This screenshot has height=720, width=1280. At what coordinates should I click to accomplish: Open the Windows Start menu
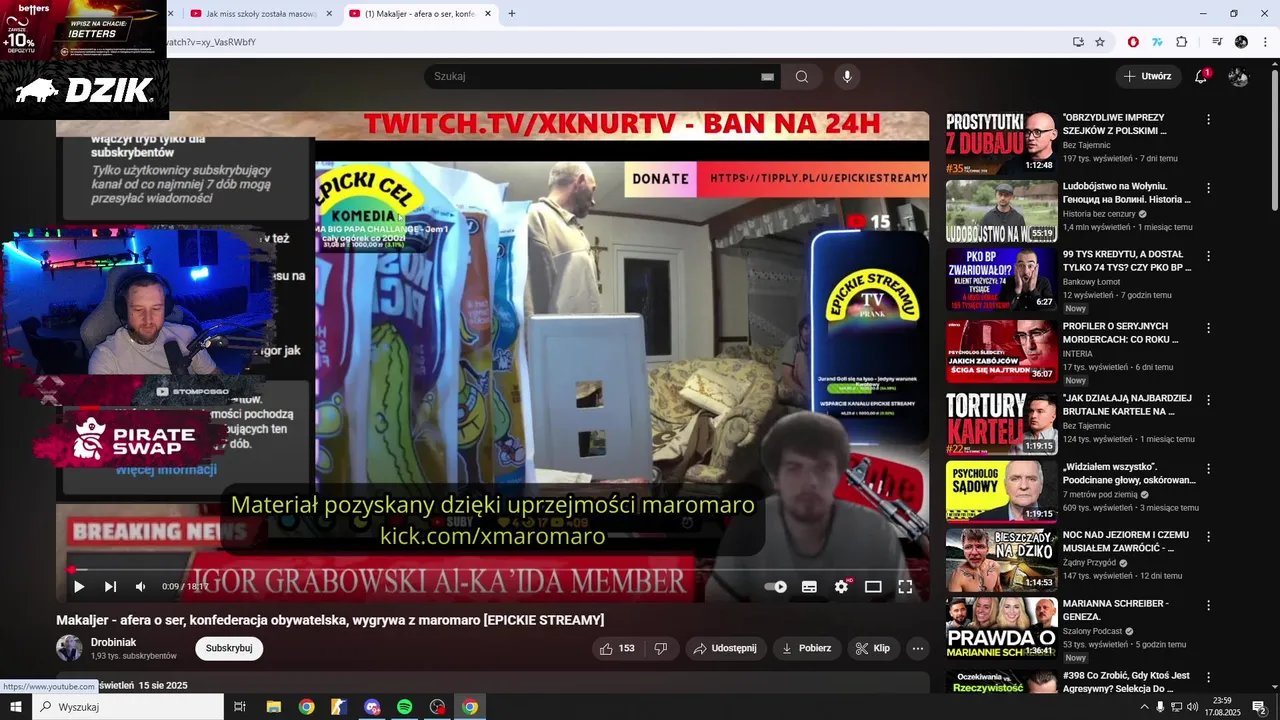click(x=15, y=707)
